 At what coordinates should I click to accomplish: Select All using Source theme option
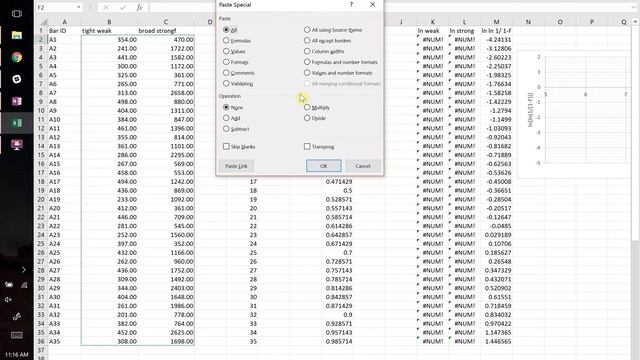pyautogui.click(x=333, y=30)
